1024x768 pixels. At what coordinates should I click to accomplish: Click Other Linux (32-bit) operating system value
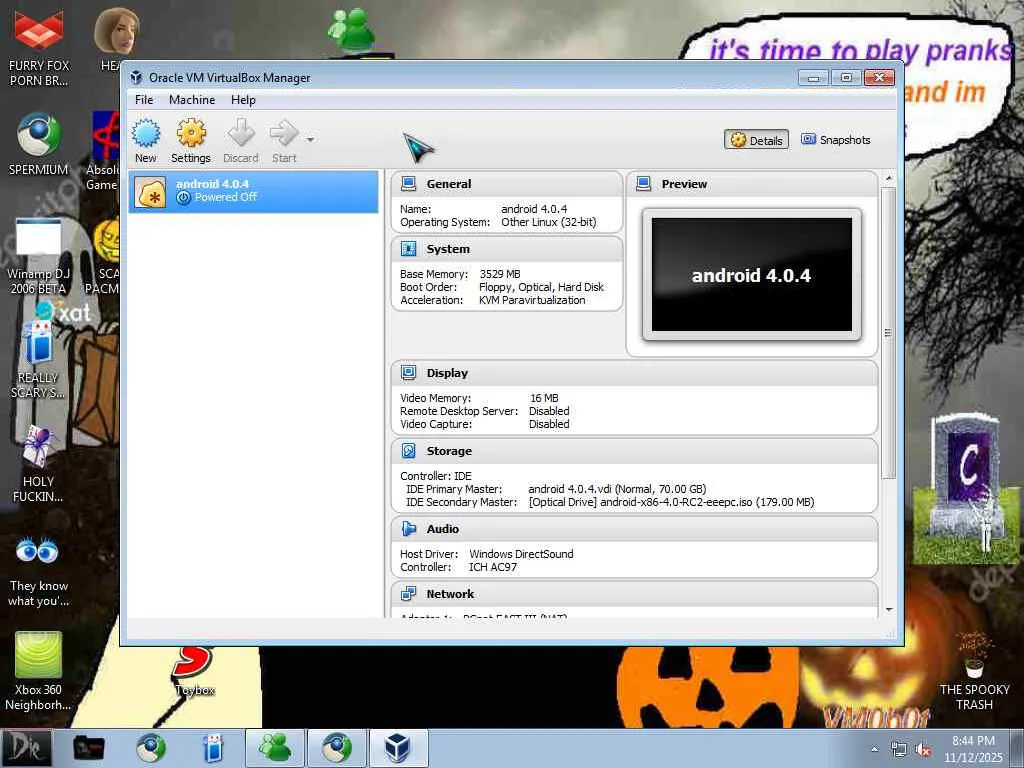(549, 222)
